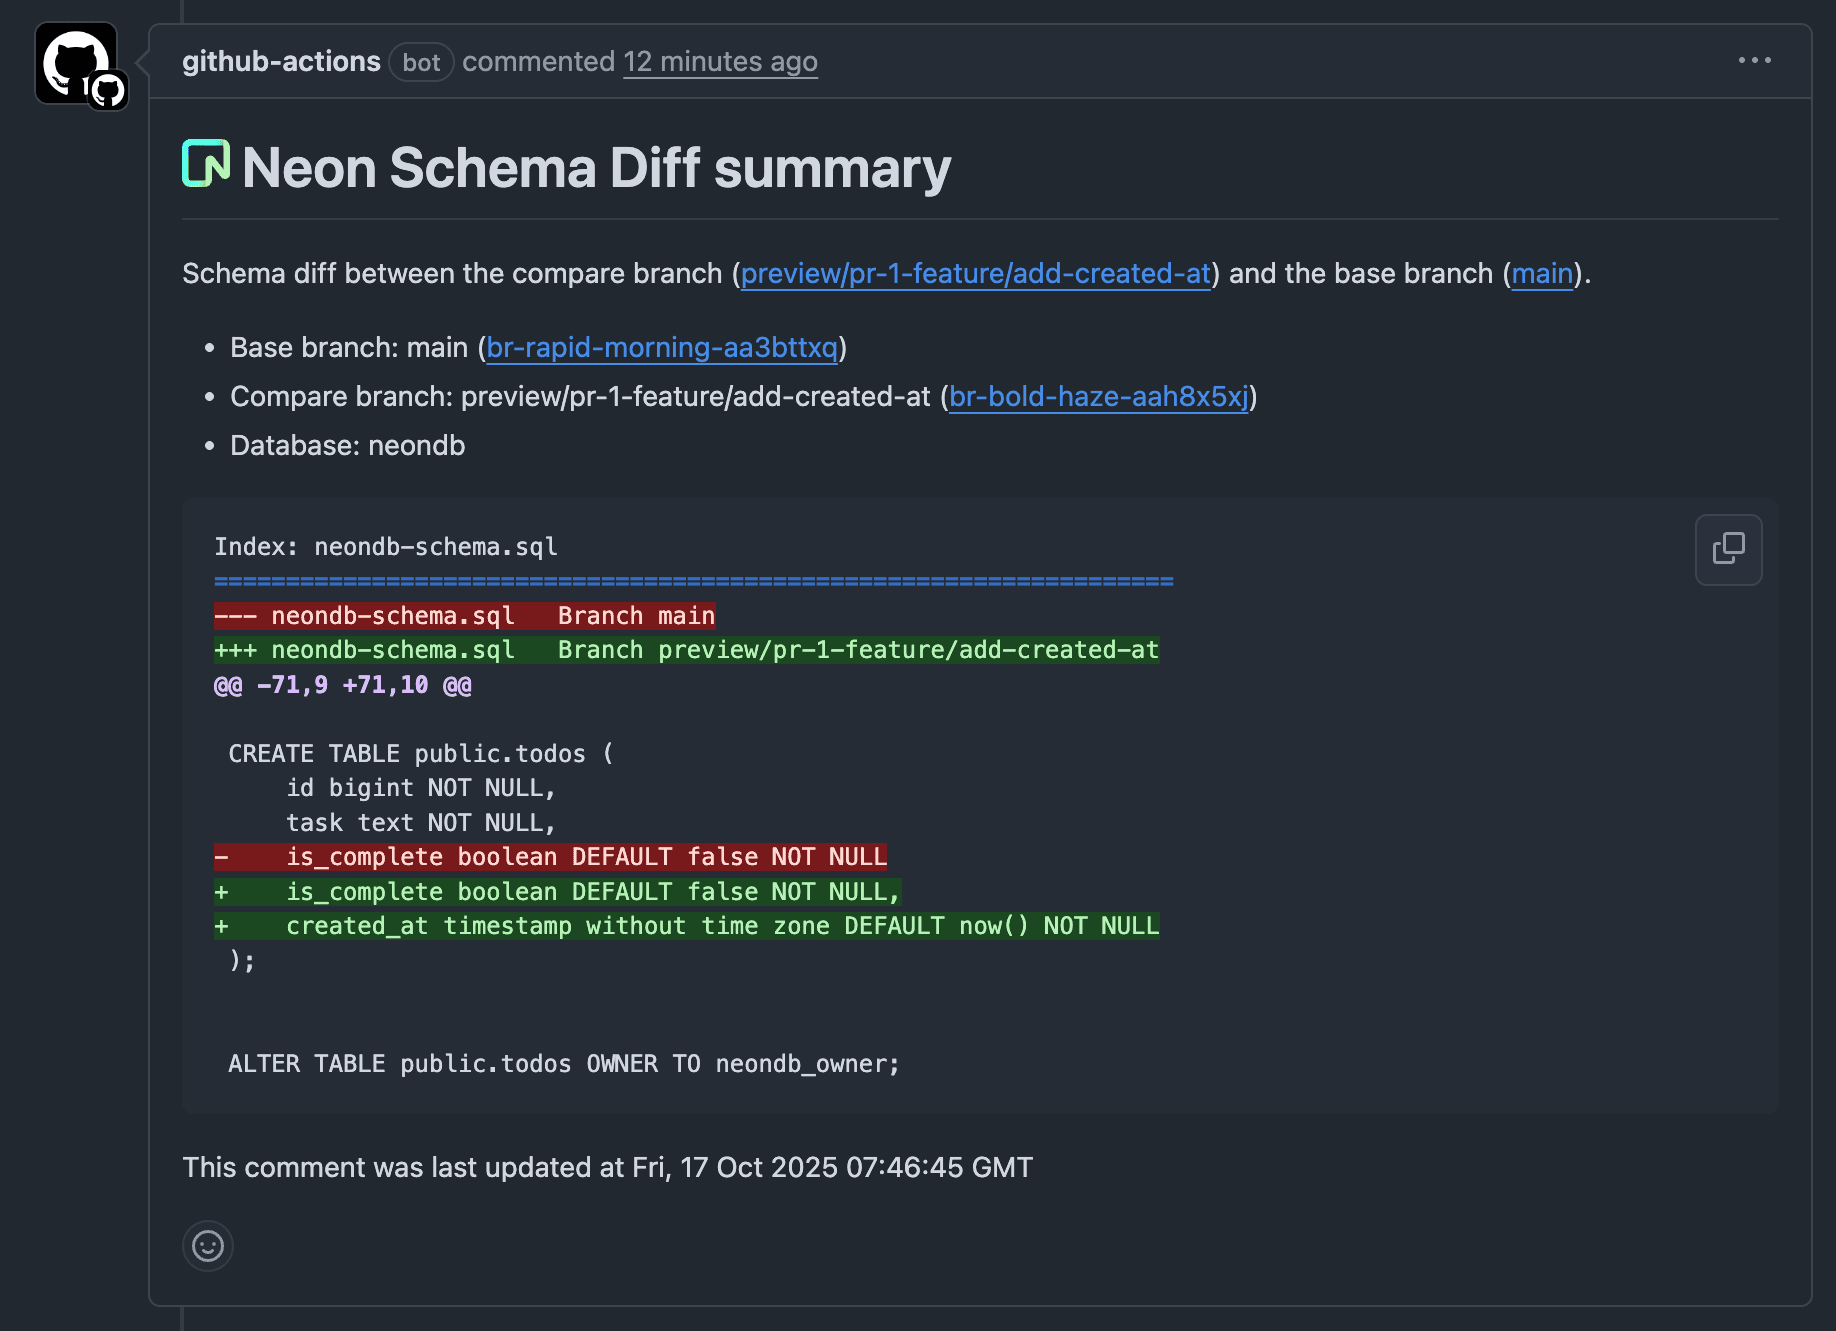Viewport: 1836px width, 1331px height.
Task: Open the github-actions profile
Action: pos(281,61)
